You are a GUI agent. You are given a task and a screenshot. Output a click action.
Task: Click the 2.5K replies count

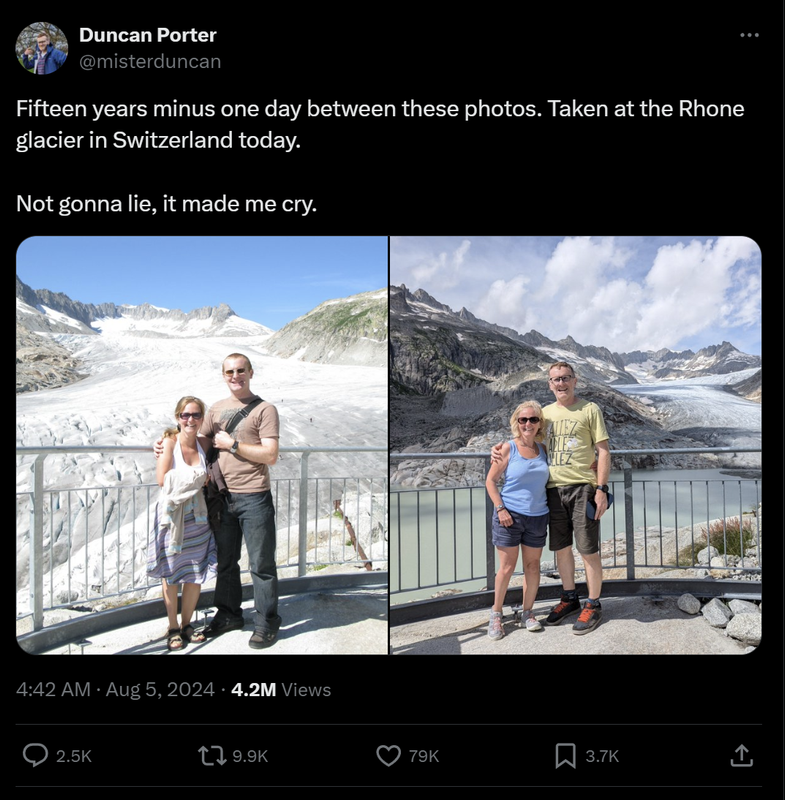pos(74,756)
